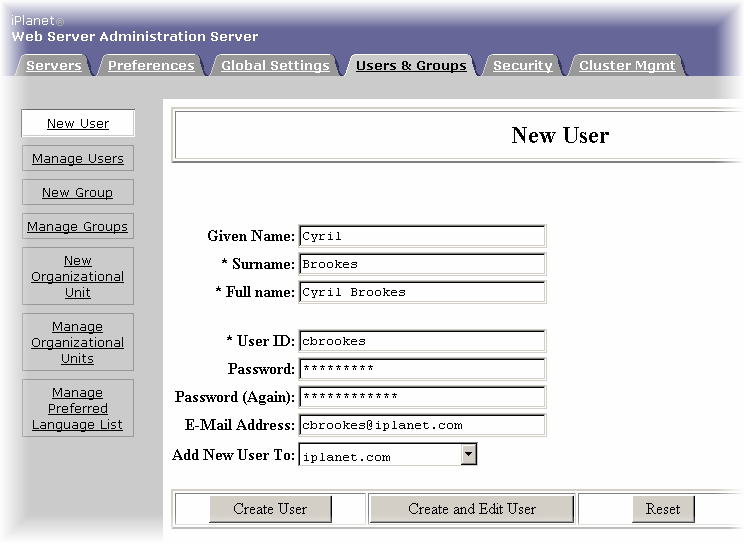This screenshot has height=543, width=744.
Task: Focus the Given Name field
Action: pos(422,236)
